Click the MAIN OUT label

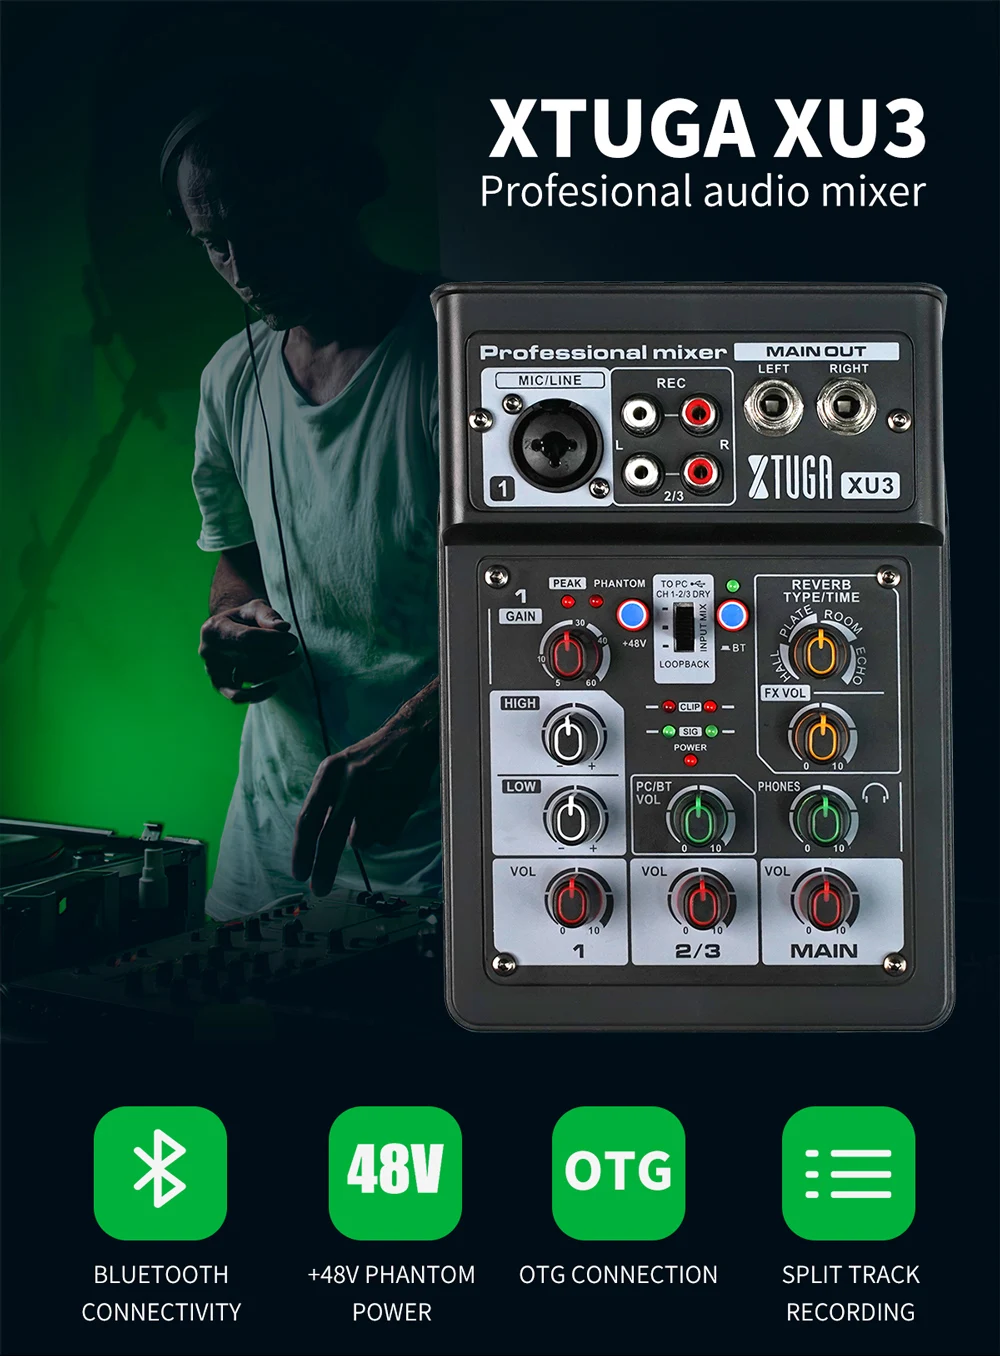pos(816,351)
